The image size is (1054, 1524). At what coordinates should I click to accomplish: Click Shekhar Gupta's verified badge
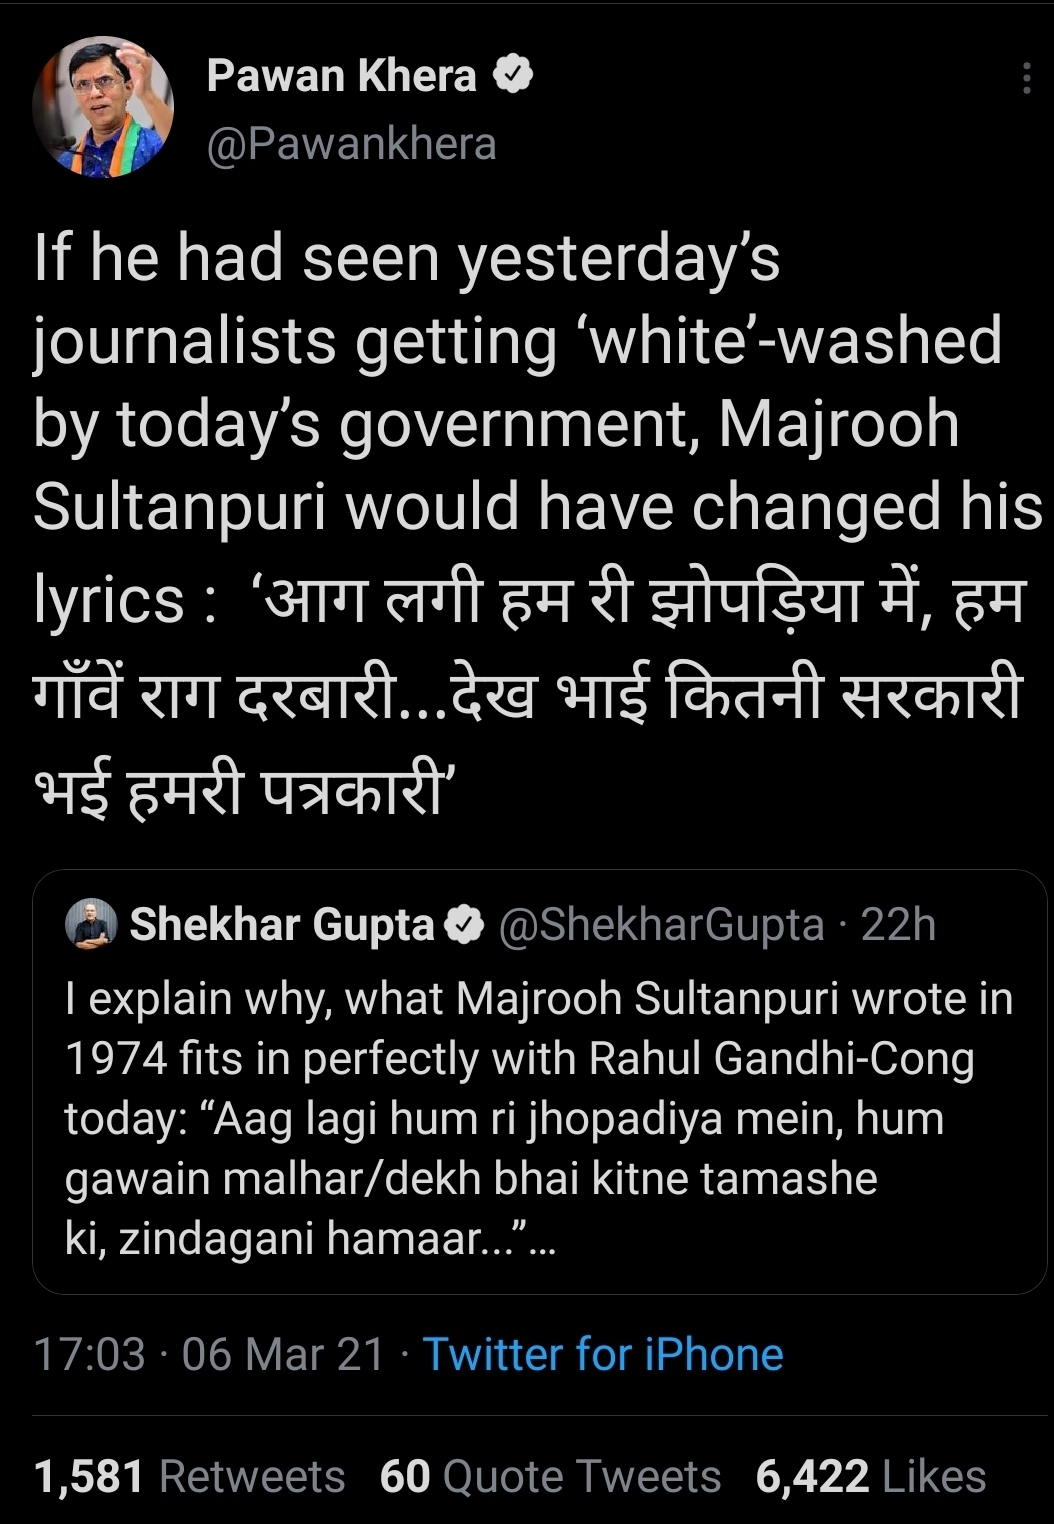click(x=464, y=925)
